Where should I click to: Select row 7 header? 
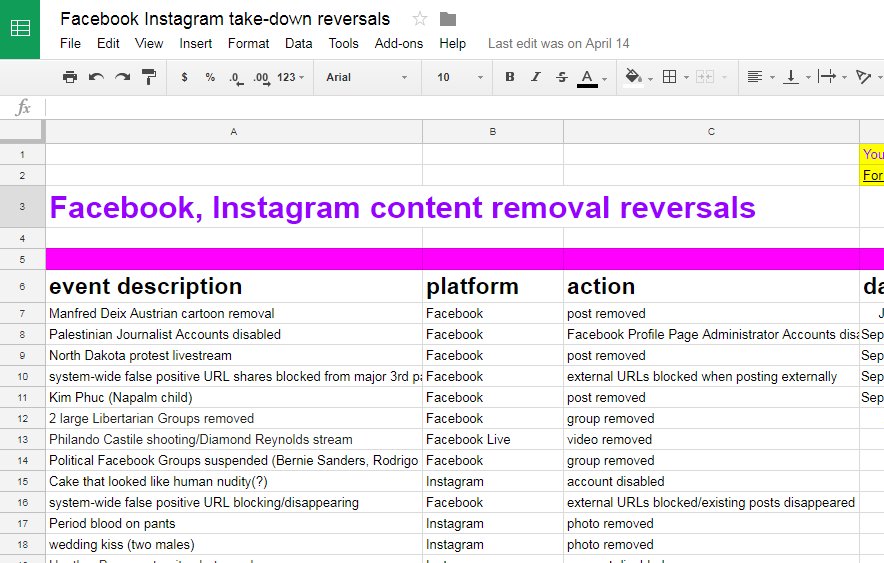coord(23,313)
